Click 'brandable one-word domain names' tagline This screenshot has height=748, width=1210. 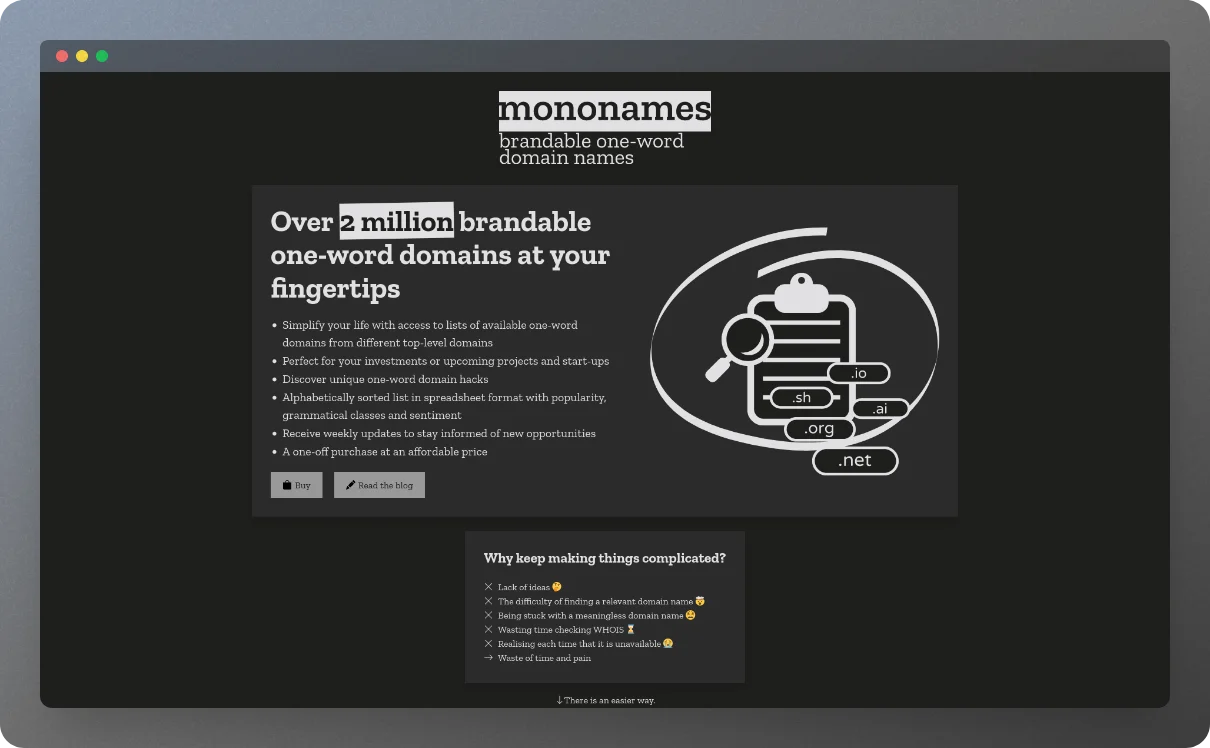(x=591, y=149)
